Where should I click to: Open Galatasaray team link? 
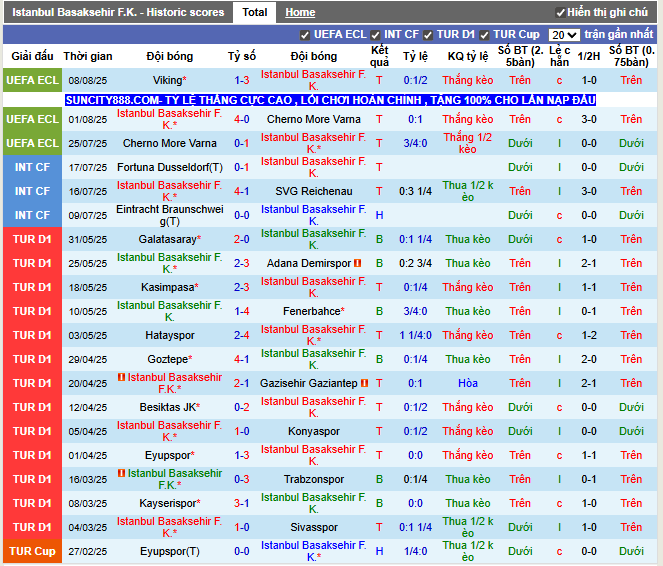tap(167, 239)
